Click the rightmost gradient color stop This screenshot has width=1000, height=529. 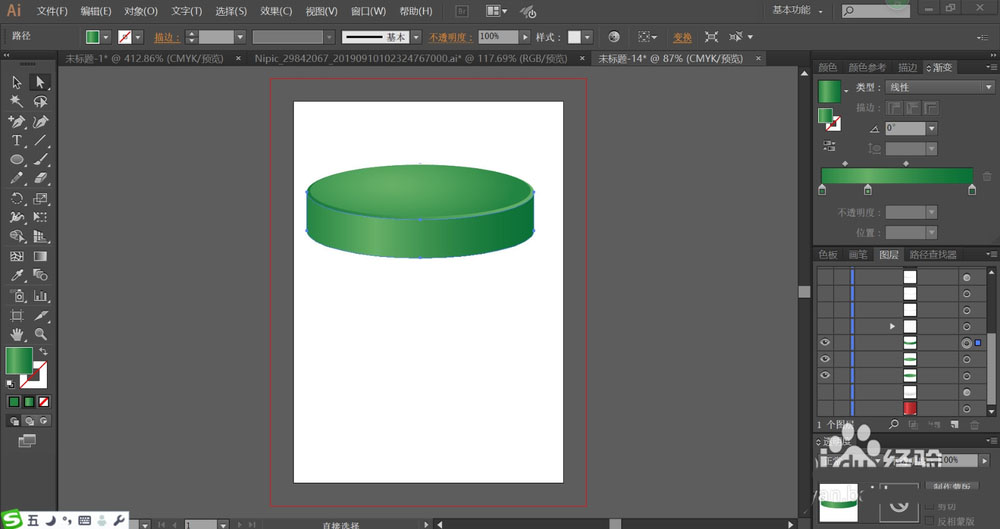pyautogui.click(x=972, y=190)
